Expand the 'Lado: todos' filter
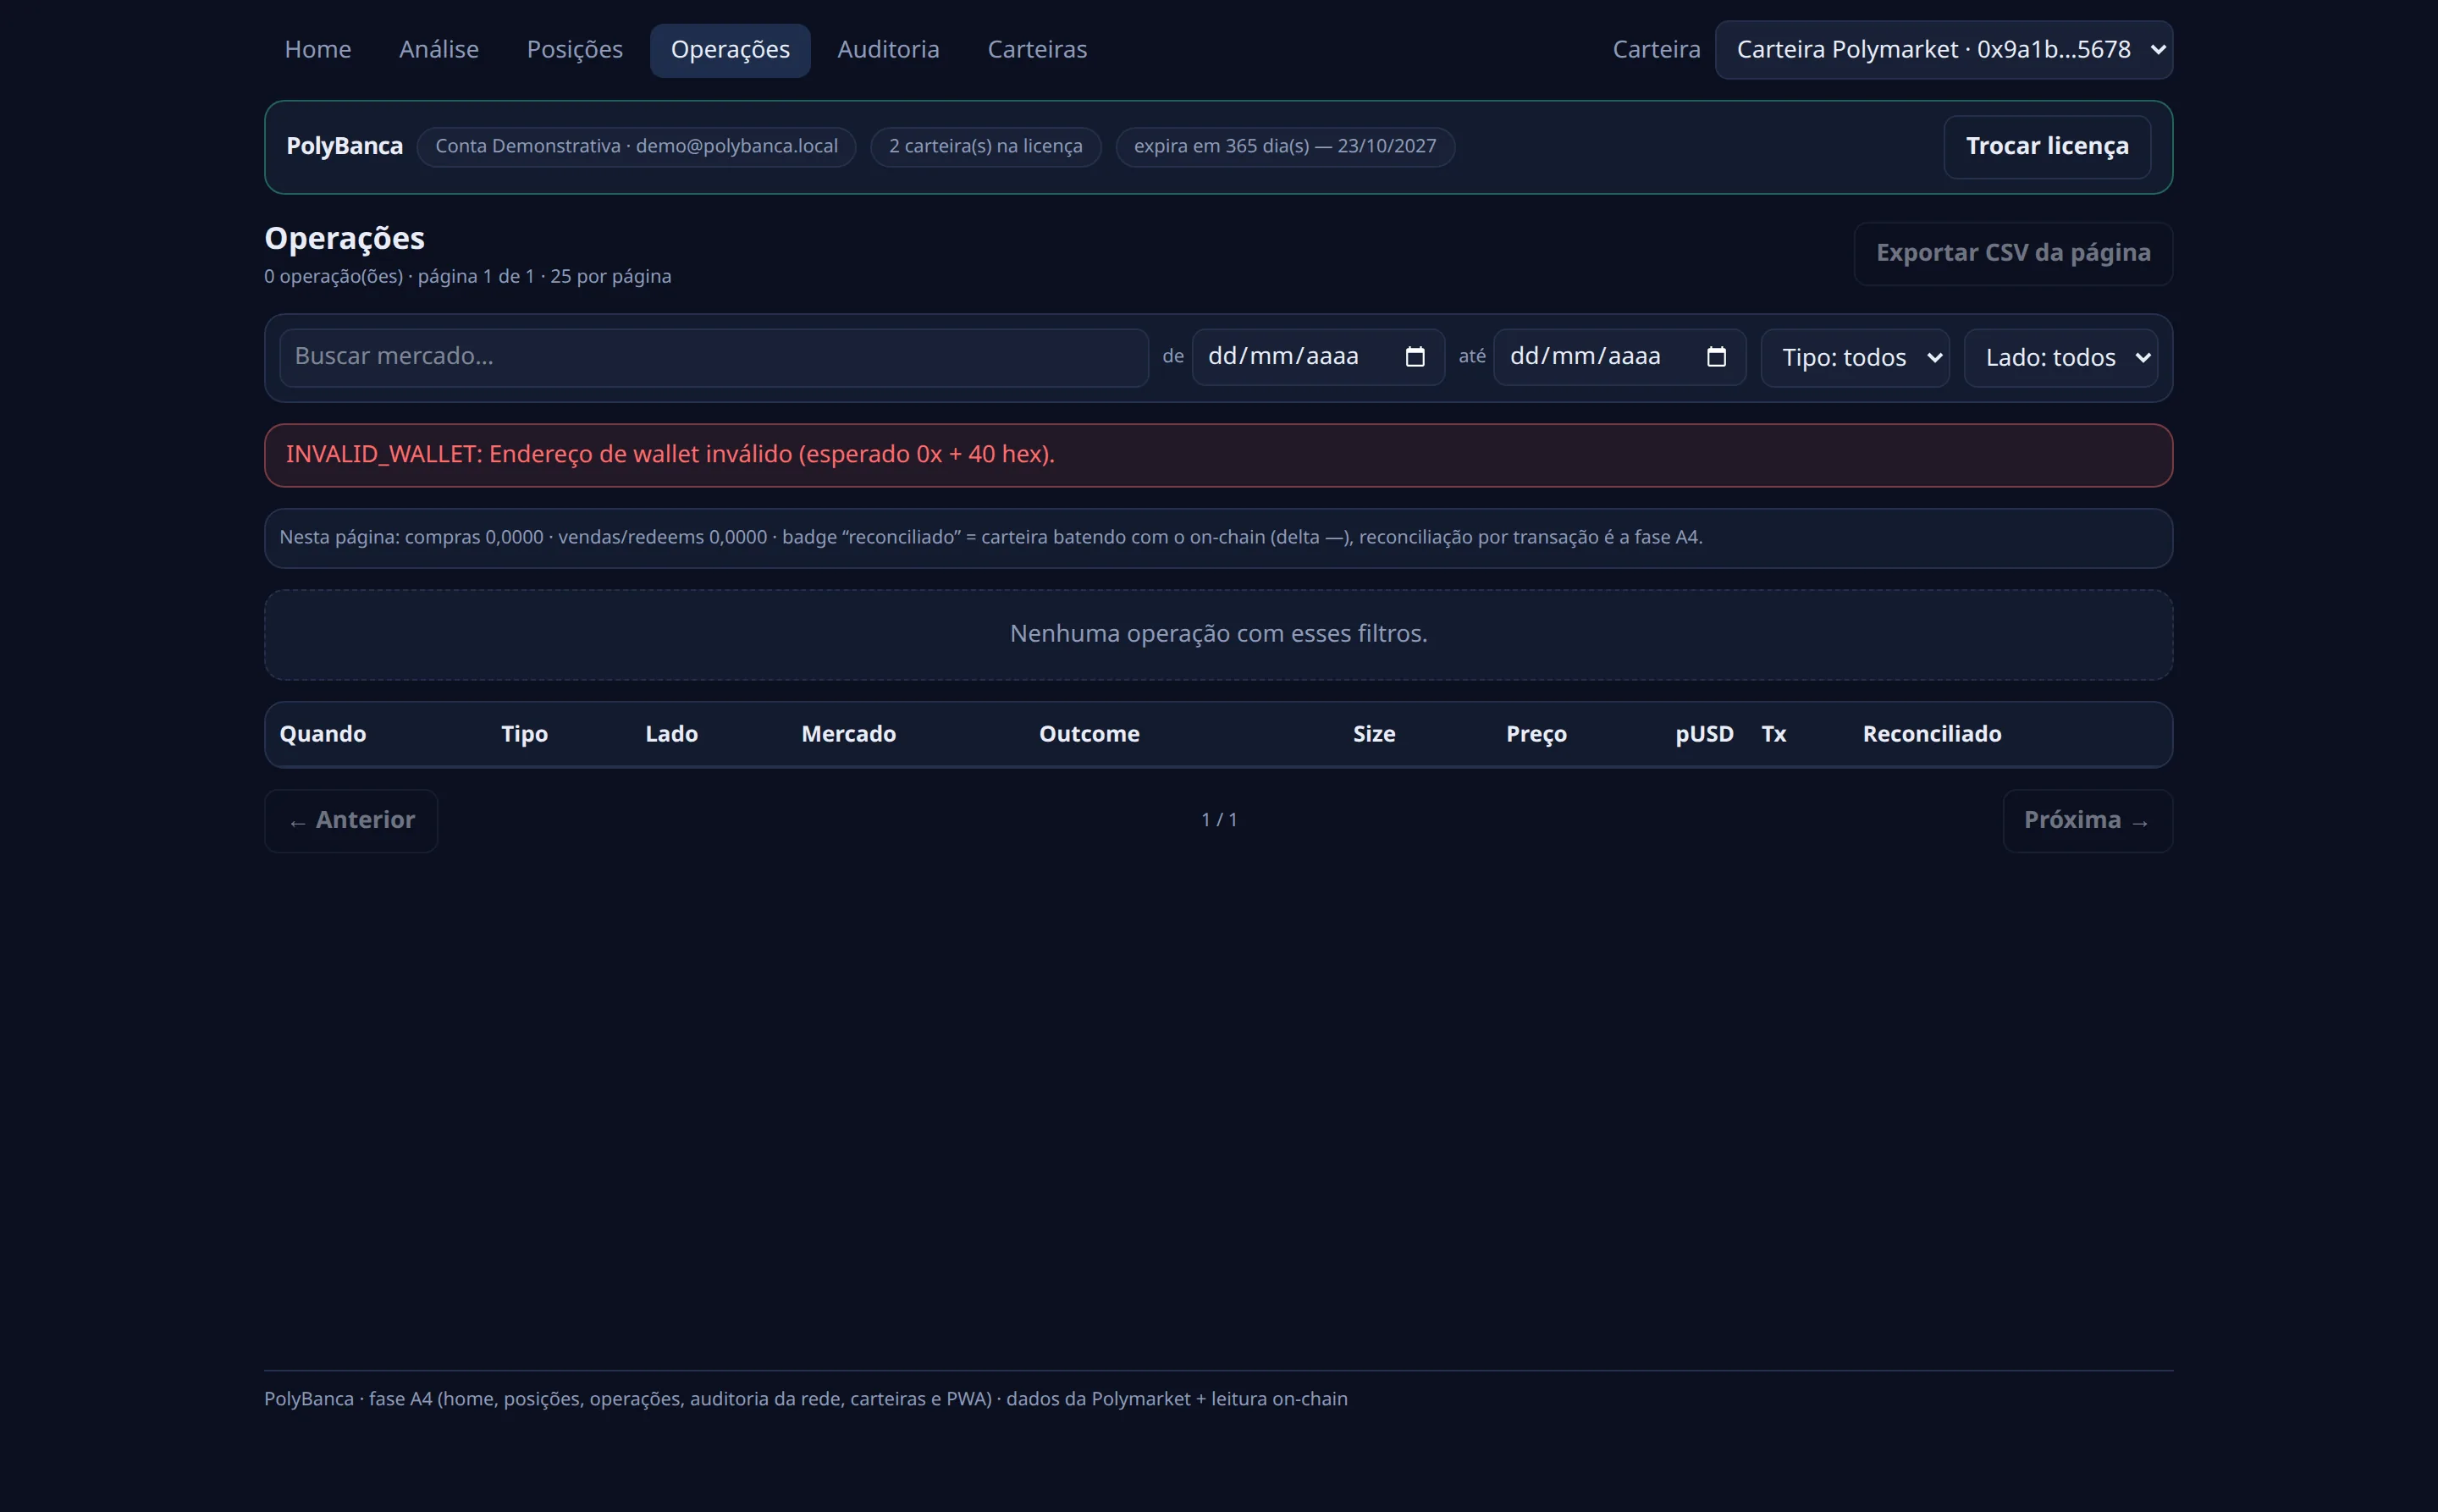 2060,357
